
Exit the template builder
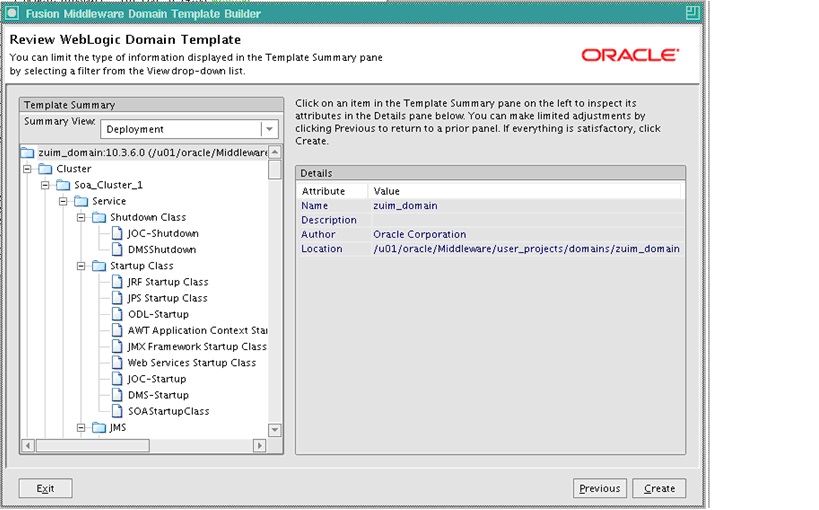pos(45,488)
